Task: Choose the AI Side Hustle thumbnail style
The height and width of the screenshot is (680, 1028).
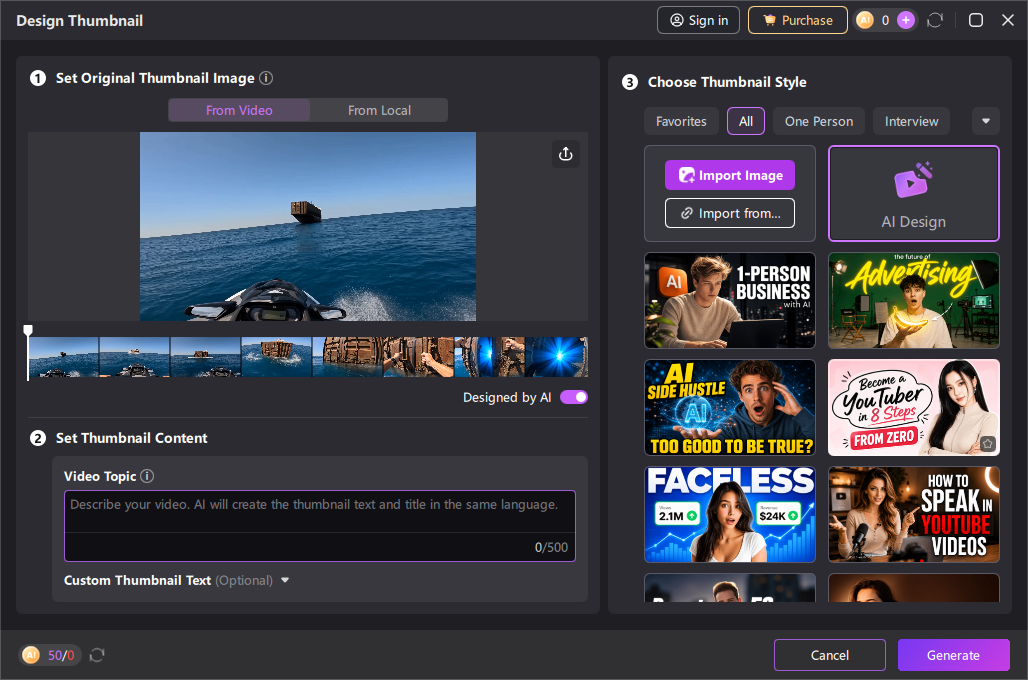Action: coord(730,407)
